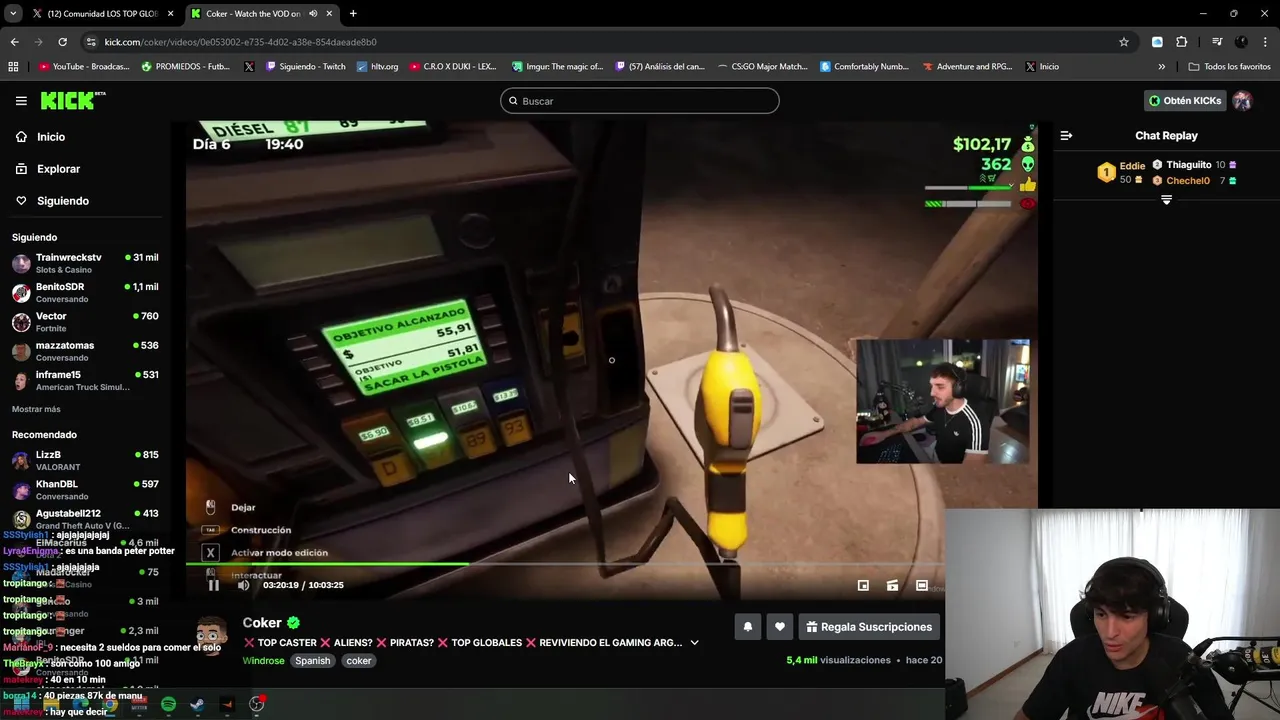Collapse the Chat Replay panel

[1066, 135]
